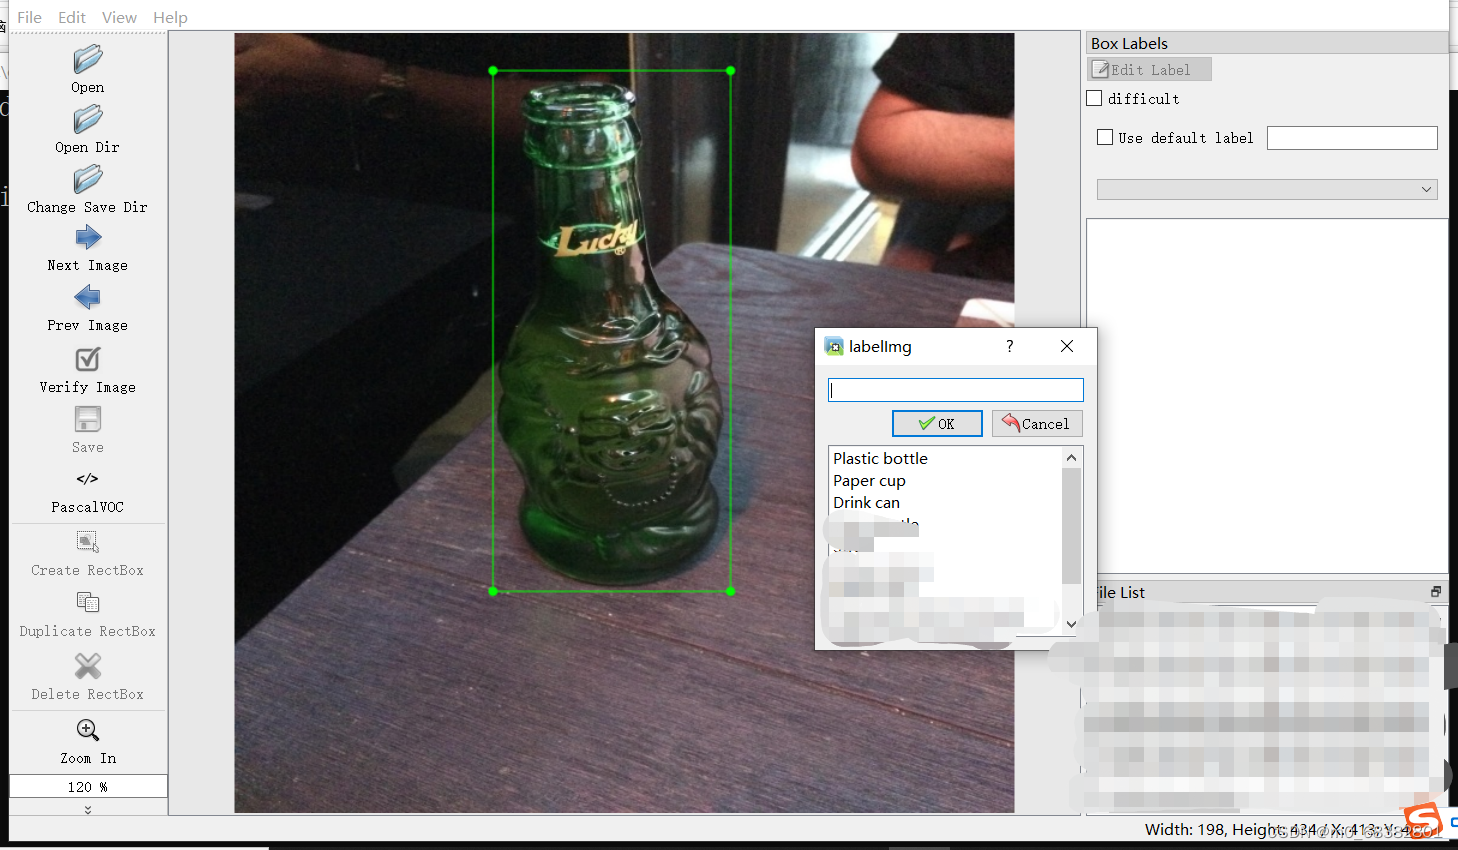
Task: Click the zoom percentage 120 % field
Action: pos(88,787)
